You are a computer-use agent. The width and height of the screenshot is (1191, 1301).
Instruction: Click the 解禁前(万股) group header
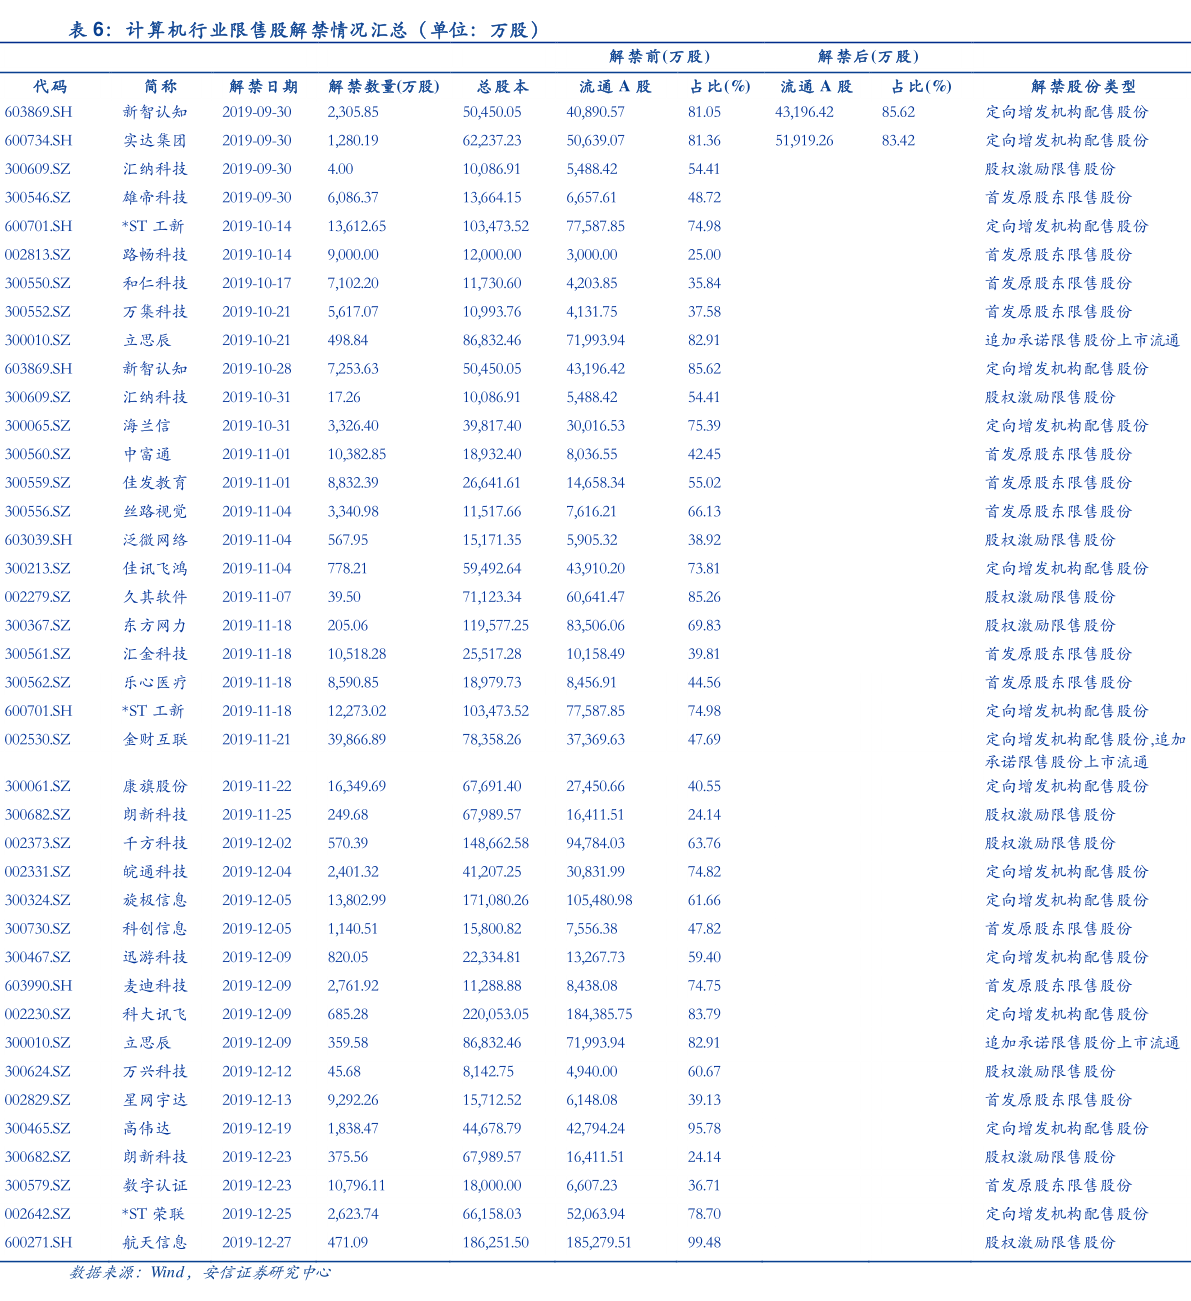coord(659,57)
